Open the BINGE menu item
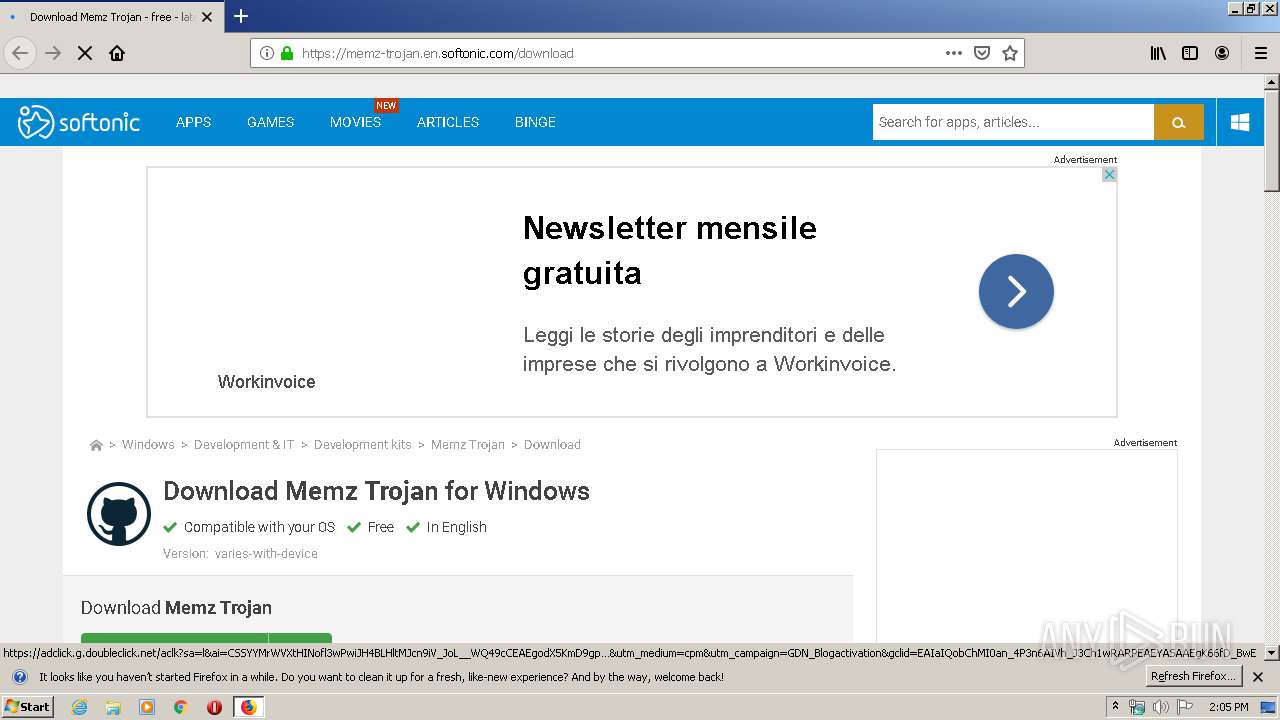1280x720 pixels. [535, 122]
